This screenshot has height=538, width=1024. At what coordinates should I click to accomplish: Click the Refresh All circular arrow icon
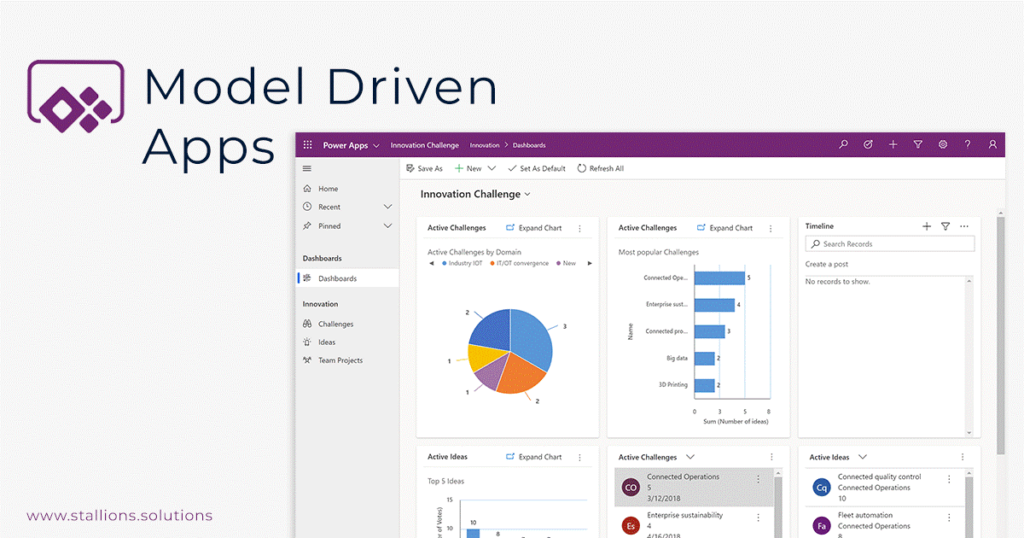(x=581, y=168)
